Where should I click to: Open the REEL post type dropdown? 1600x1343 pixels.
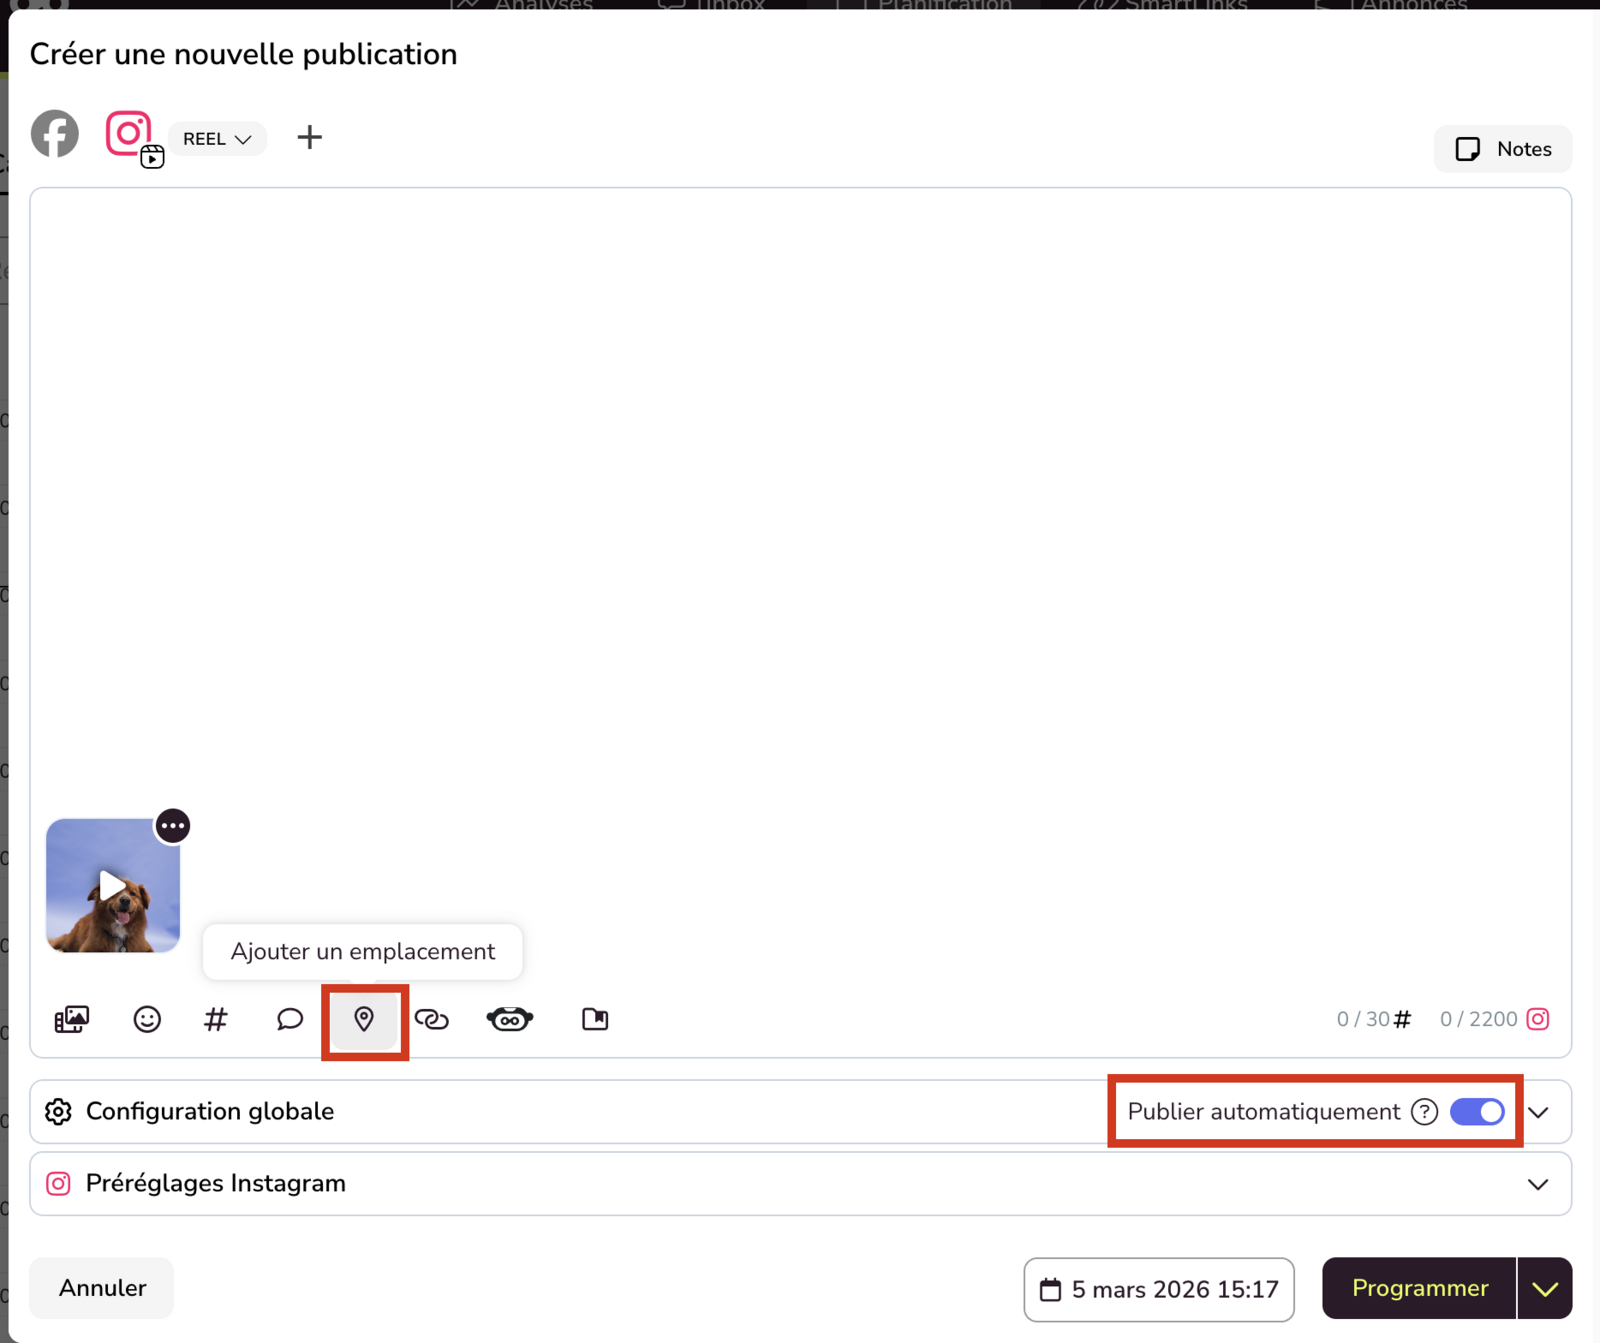(217, 139)
